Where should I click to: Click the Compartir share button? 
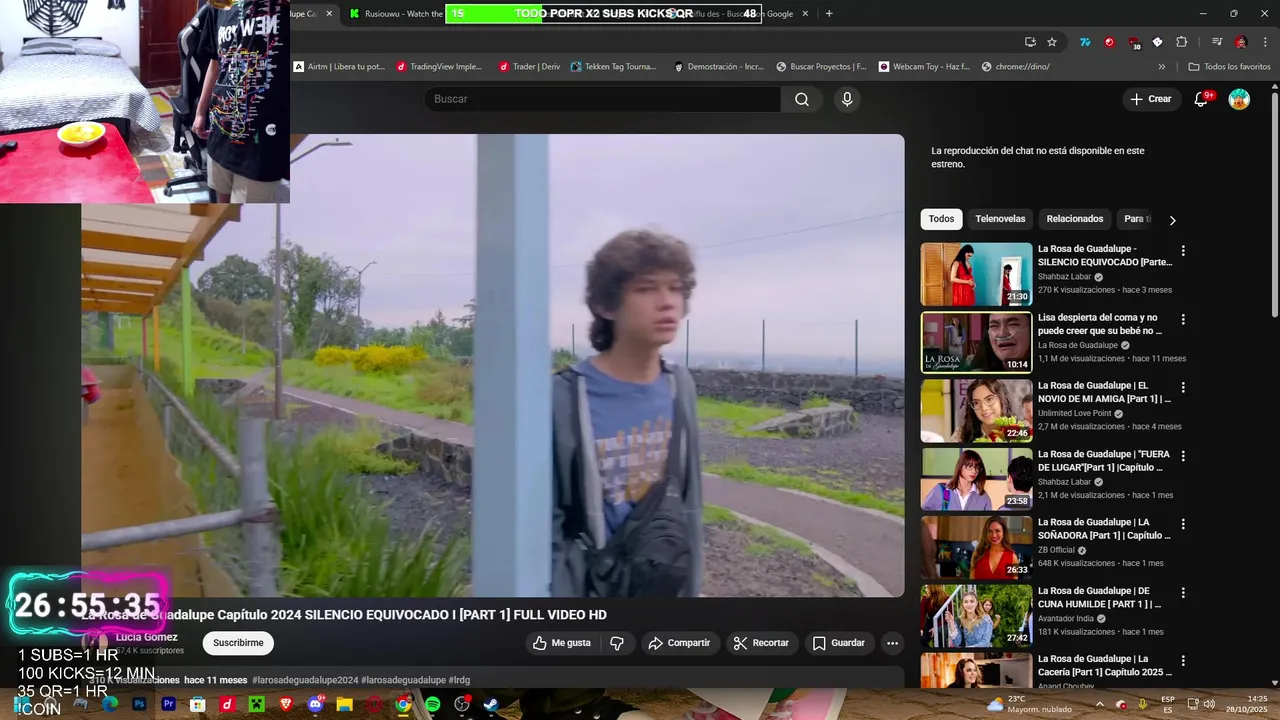(x=679, y=643)
